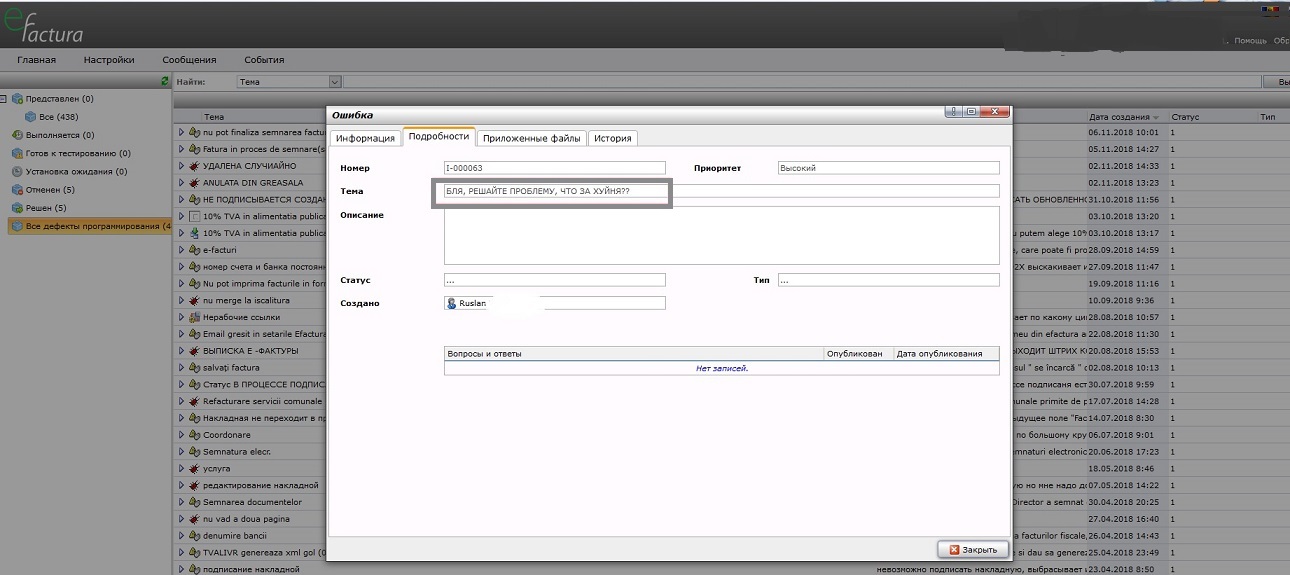Click the Приоритет field showing Высокий

[x=889, y=168]
